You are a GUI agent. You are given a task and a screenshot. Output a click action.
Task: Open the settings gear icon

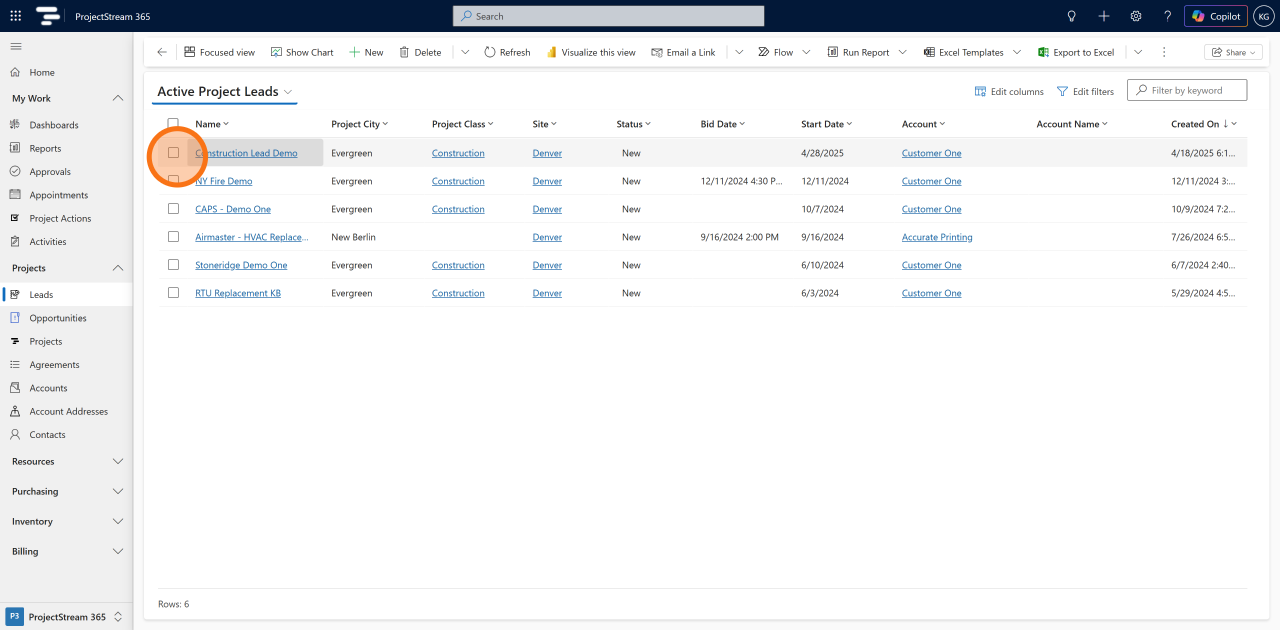point(1136,16)
